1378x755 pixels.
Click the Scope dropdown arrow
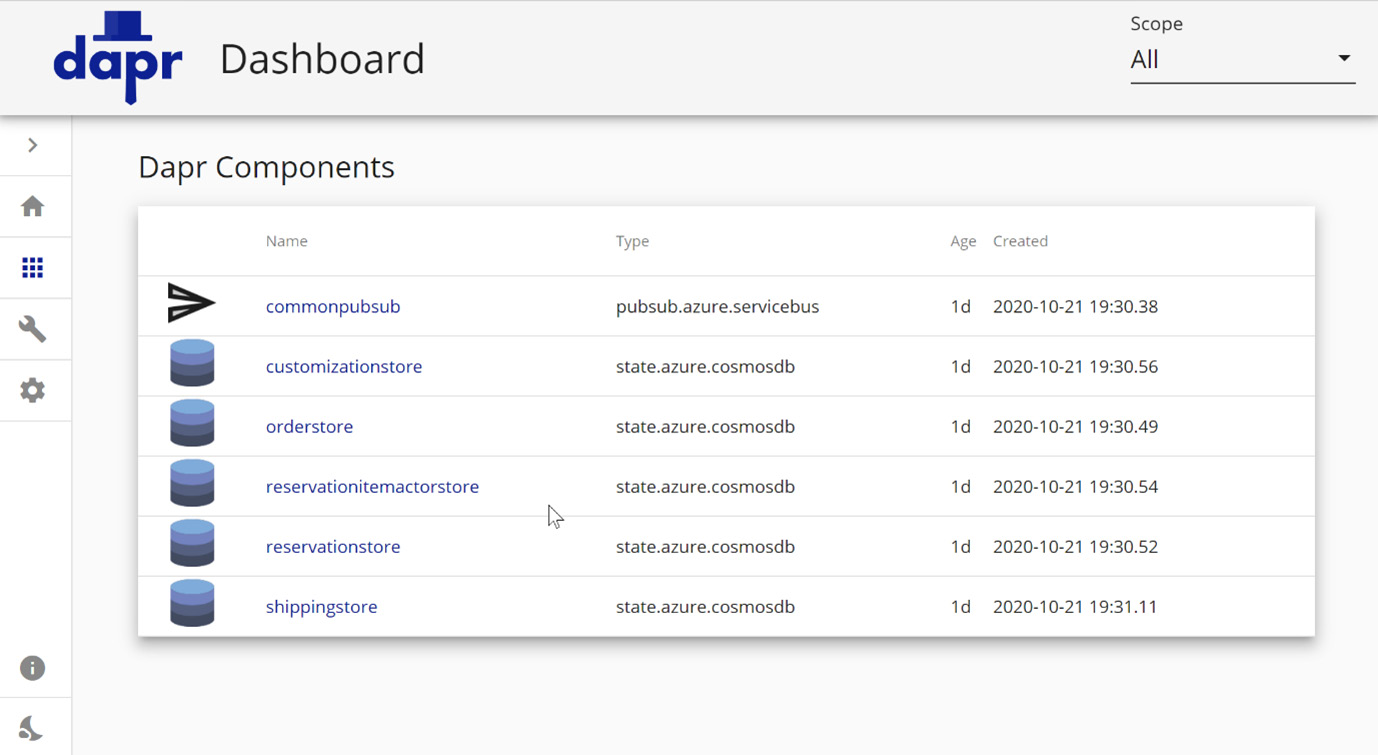tap(1344, 59)
